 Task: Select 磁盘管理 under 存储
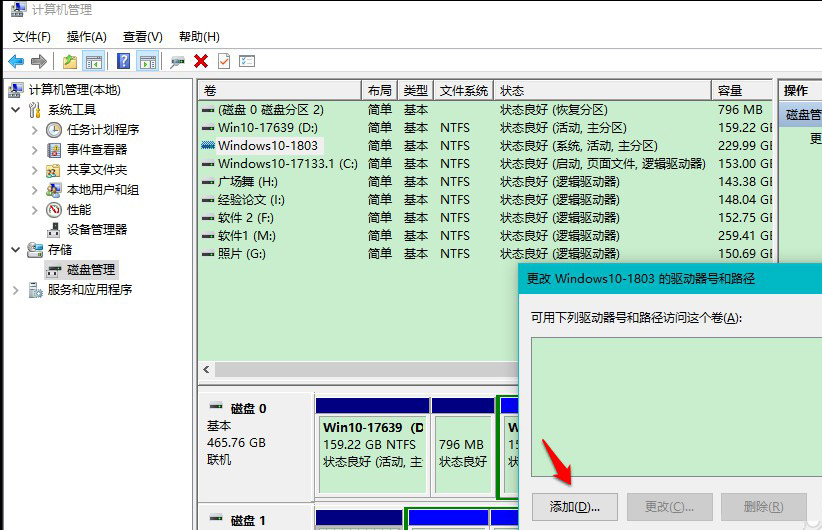91,269
